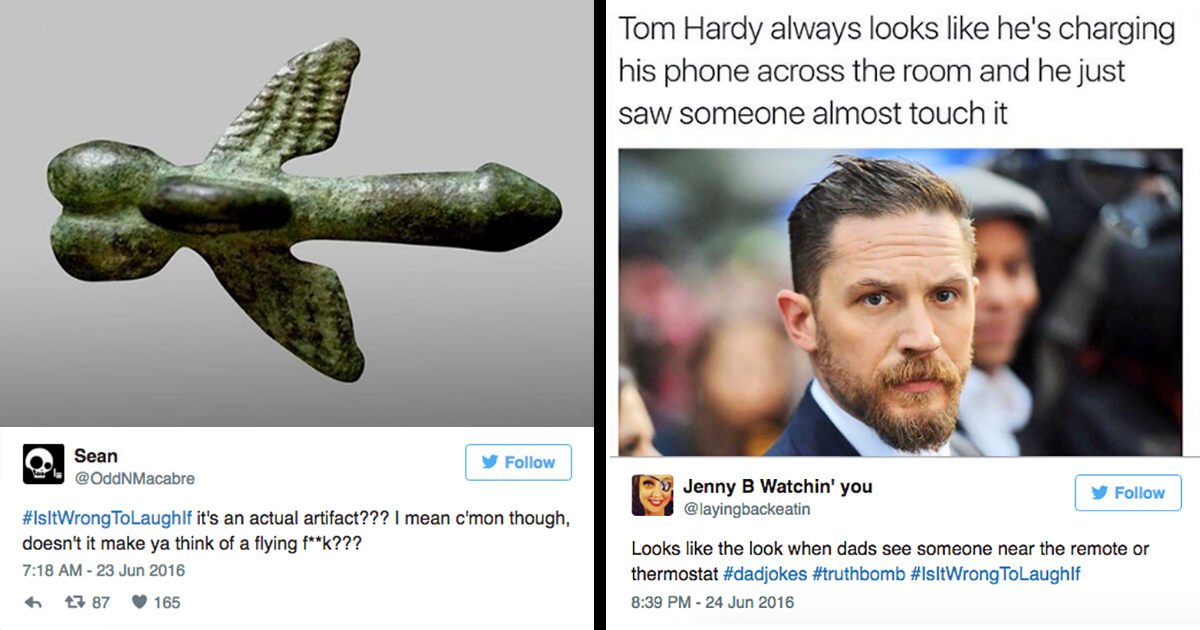Open the @layingbackeatin handle link
Screen dimensions: 1200x630
pos(747,509)
